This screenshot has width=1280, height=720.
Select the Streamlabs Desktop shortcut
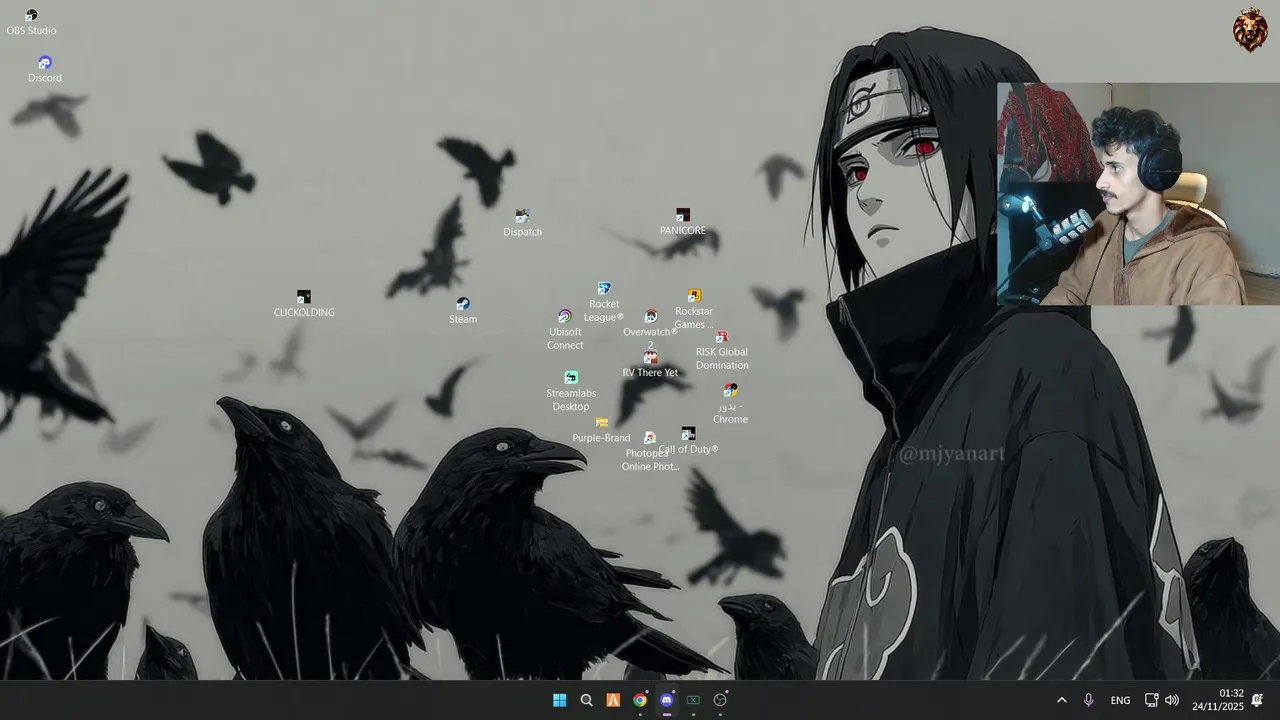click(x=571, y=391)
